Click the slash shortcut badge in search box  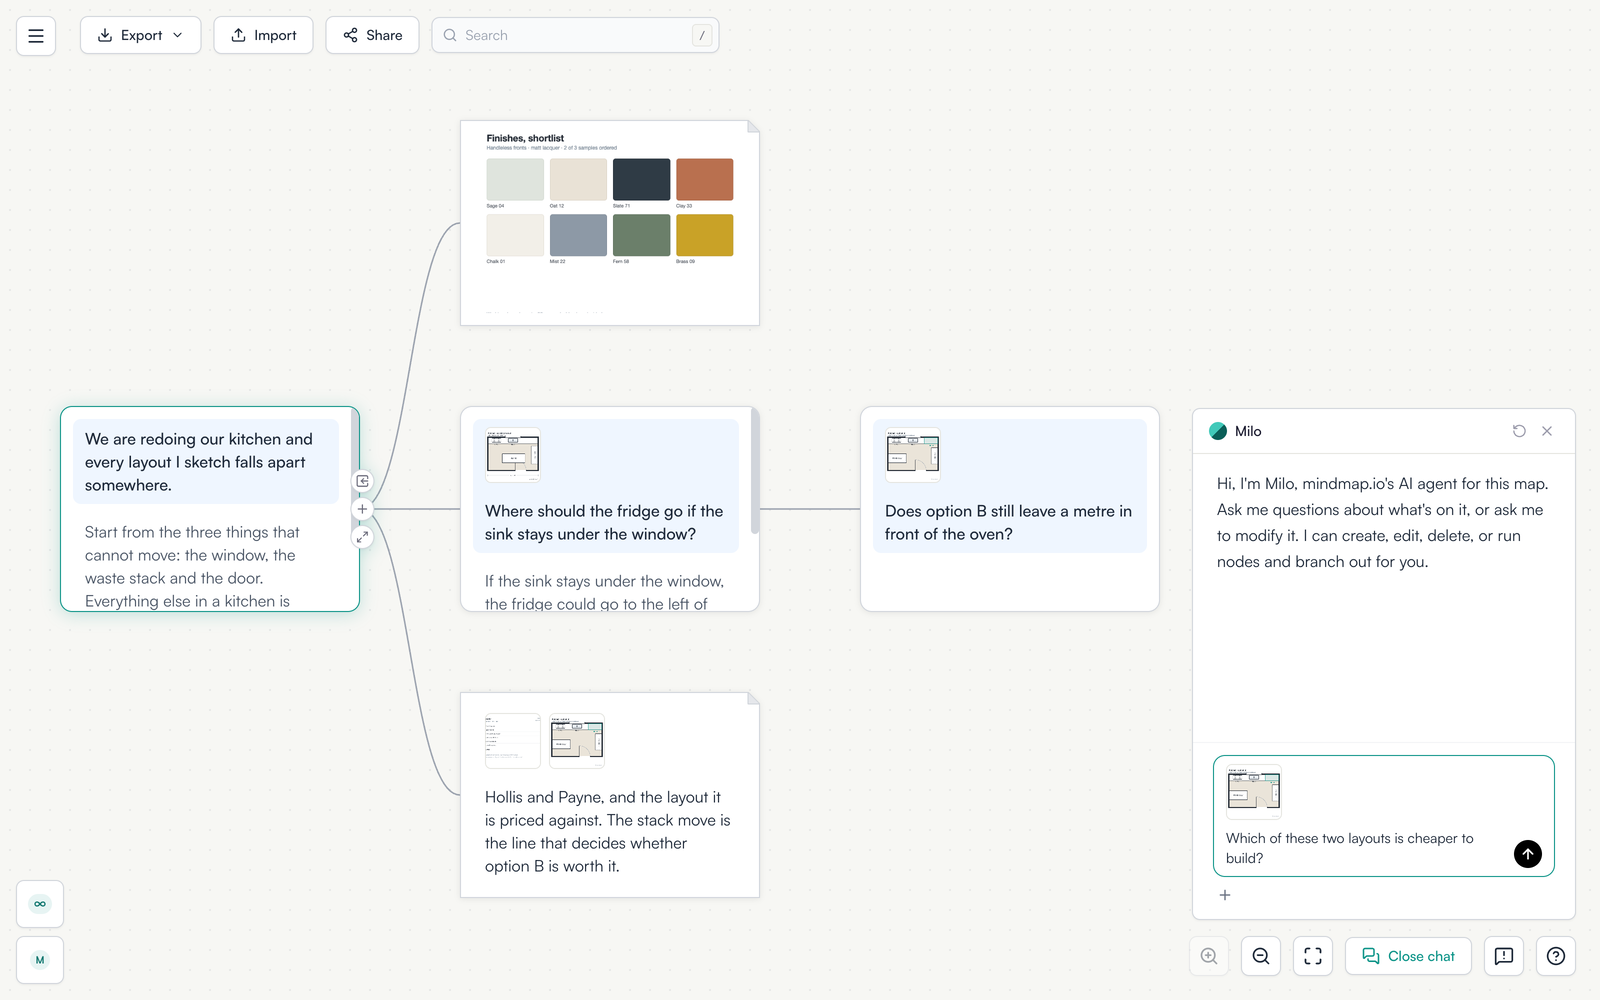pos(702,35)
